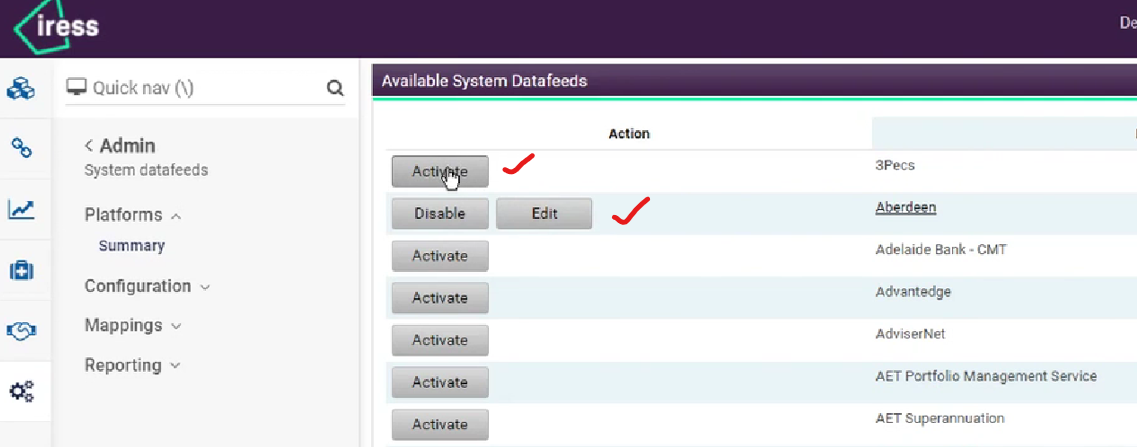Click the Available System Datafeeds title

pos(484,81)
